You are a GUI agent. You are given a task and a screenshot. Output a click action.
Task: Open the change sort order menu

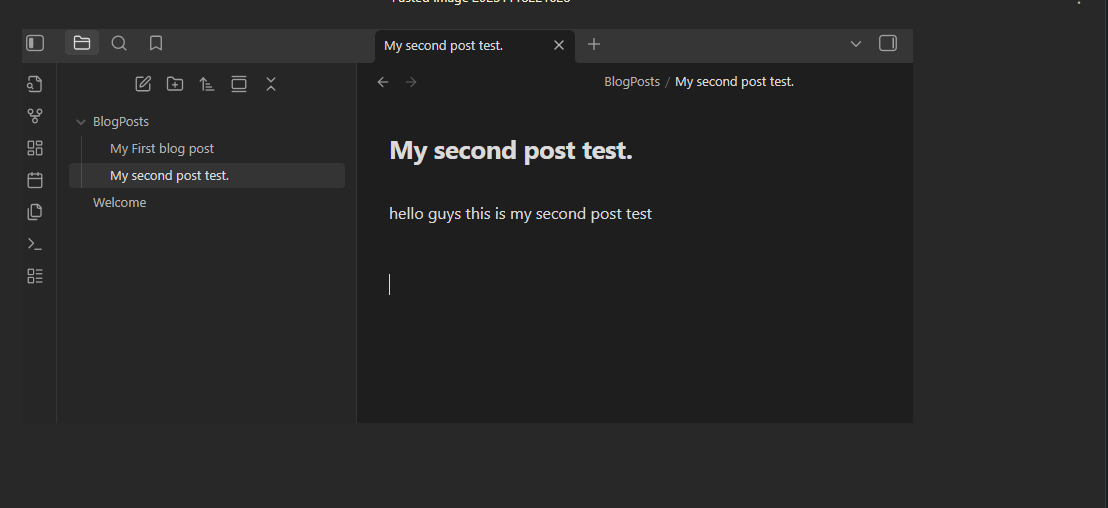pos(207,84)
